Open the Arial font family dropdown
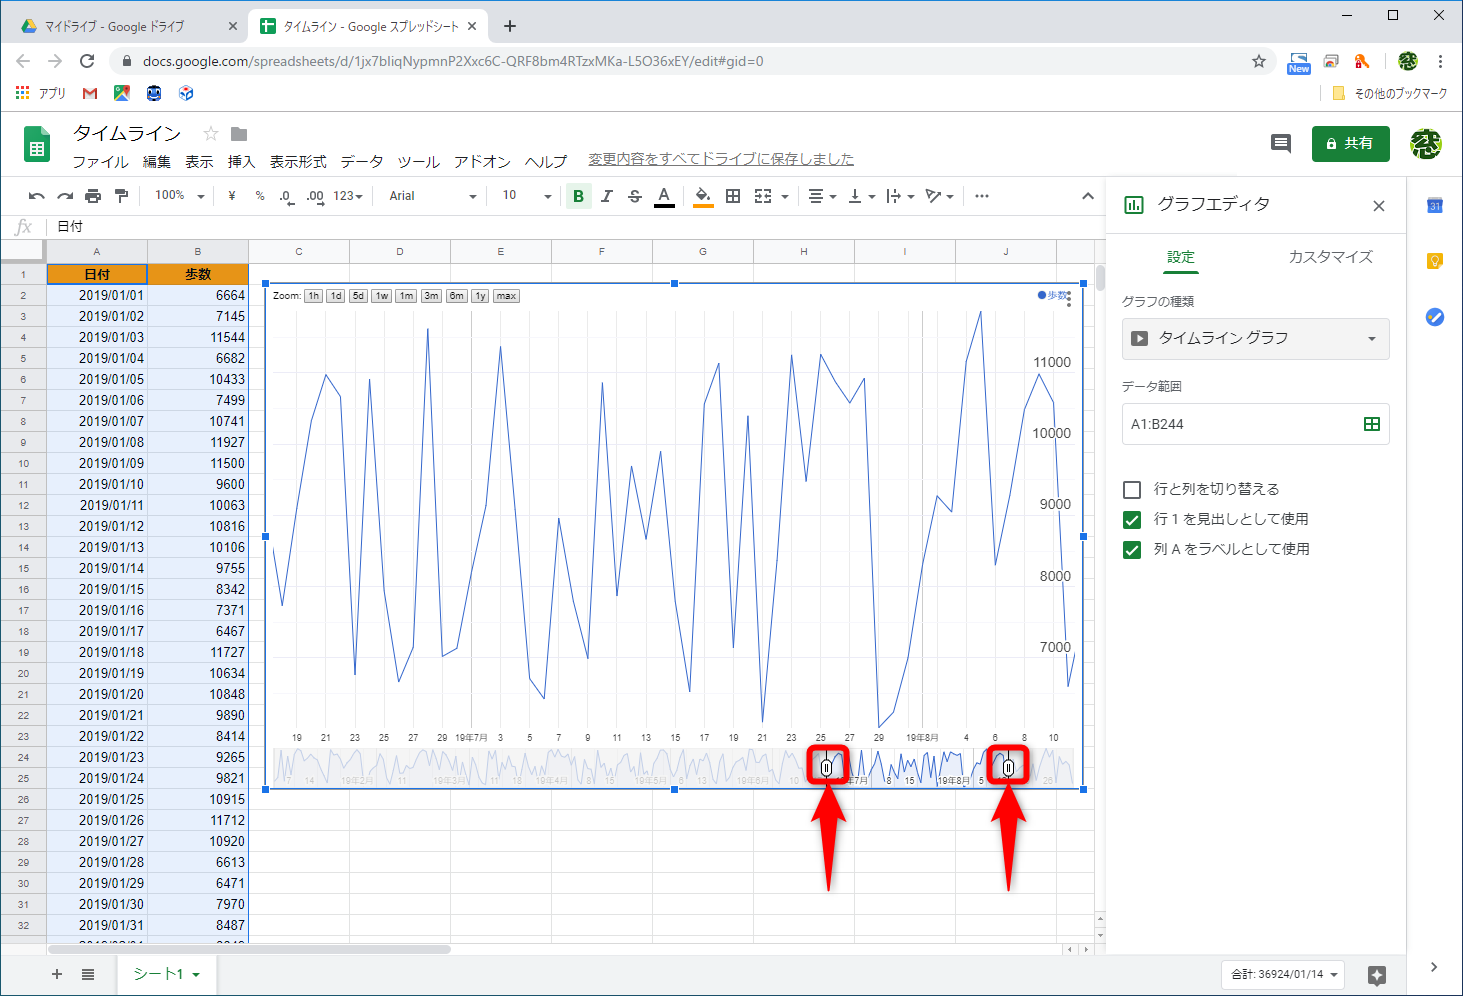The image size is (1463, 996). point(433,196)
